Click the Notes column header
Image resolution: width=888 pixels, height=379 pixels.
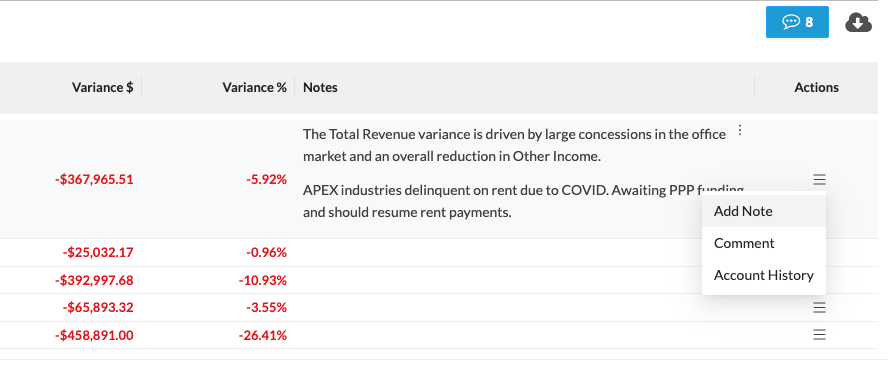click(320, 87)
